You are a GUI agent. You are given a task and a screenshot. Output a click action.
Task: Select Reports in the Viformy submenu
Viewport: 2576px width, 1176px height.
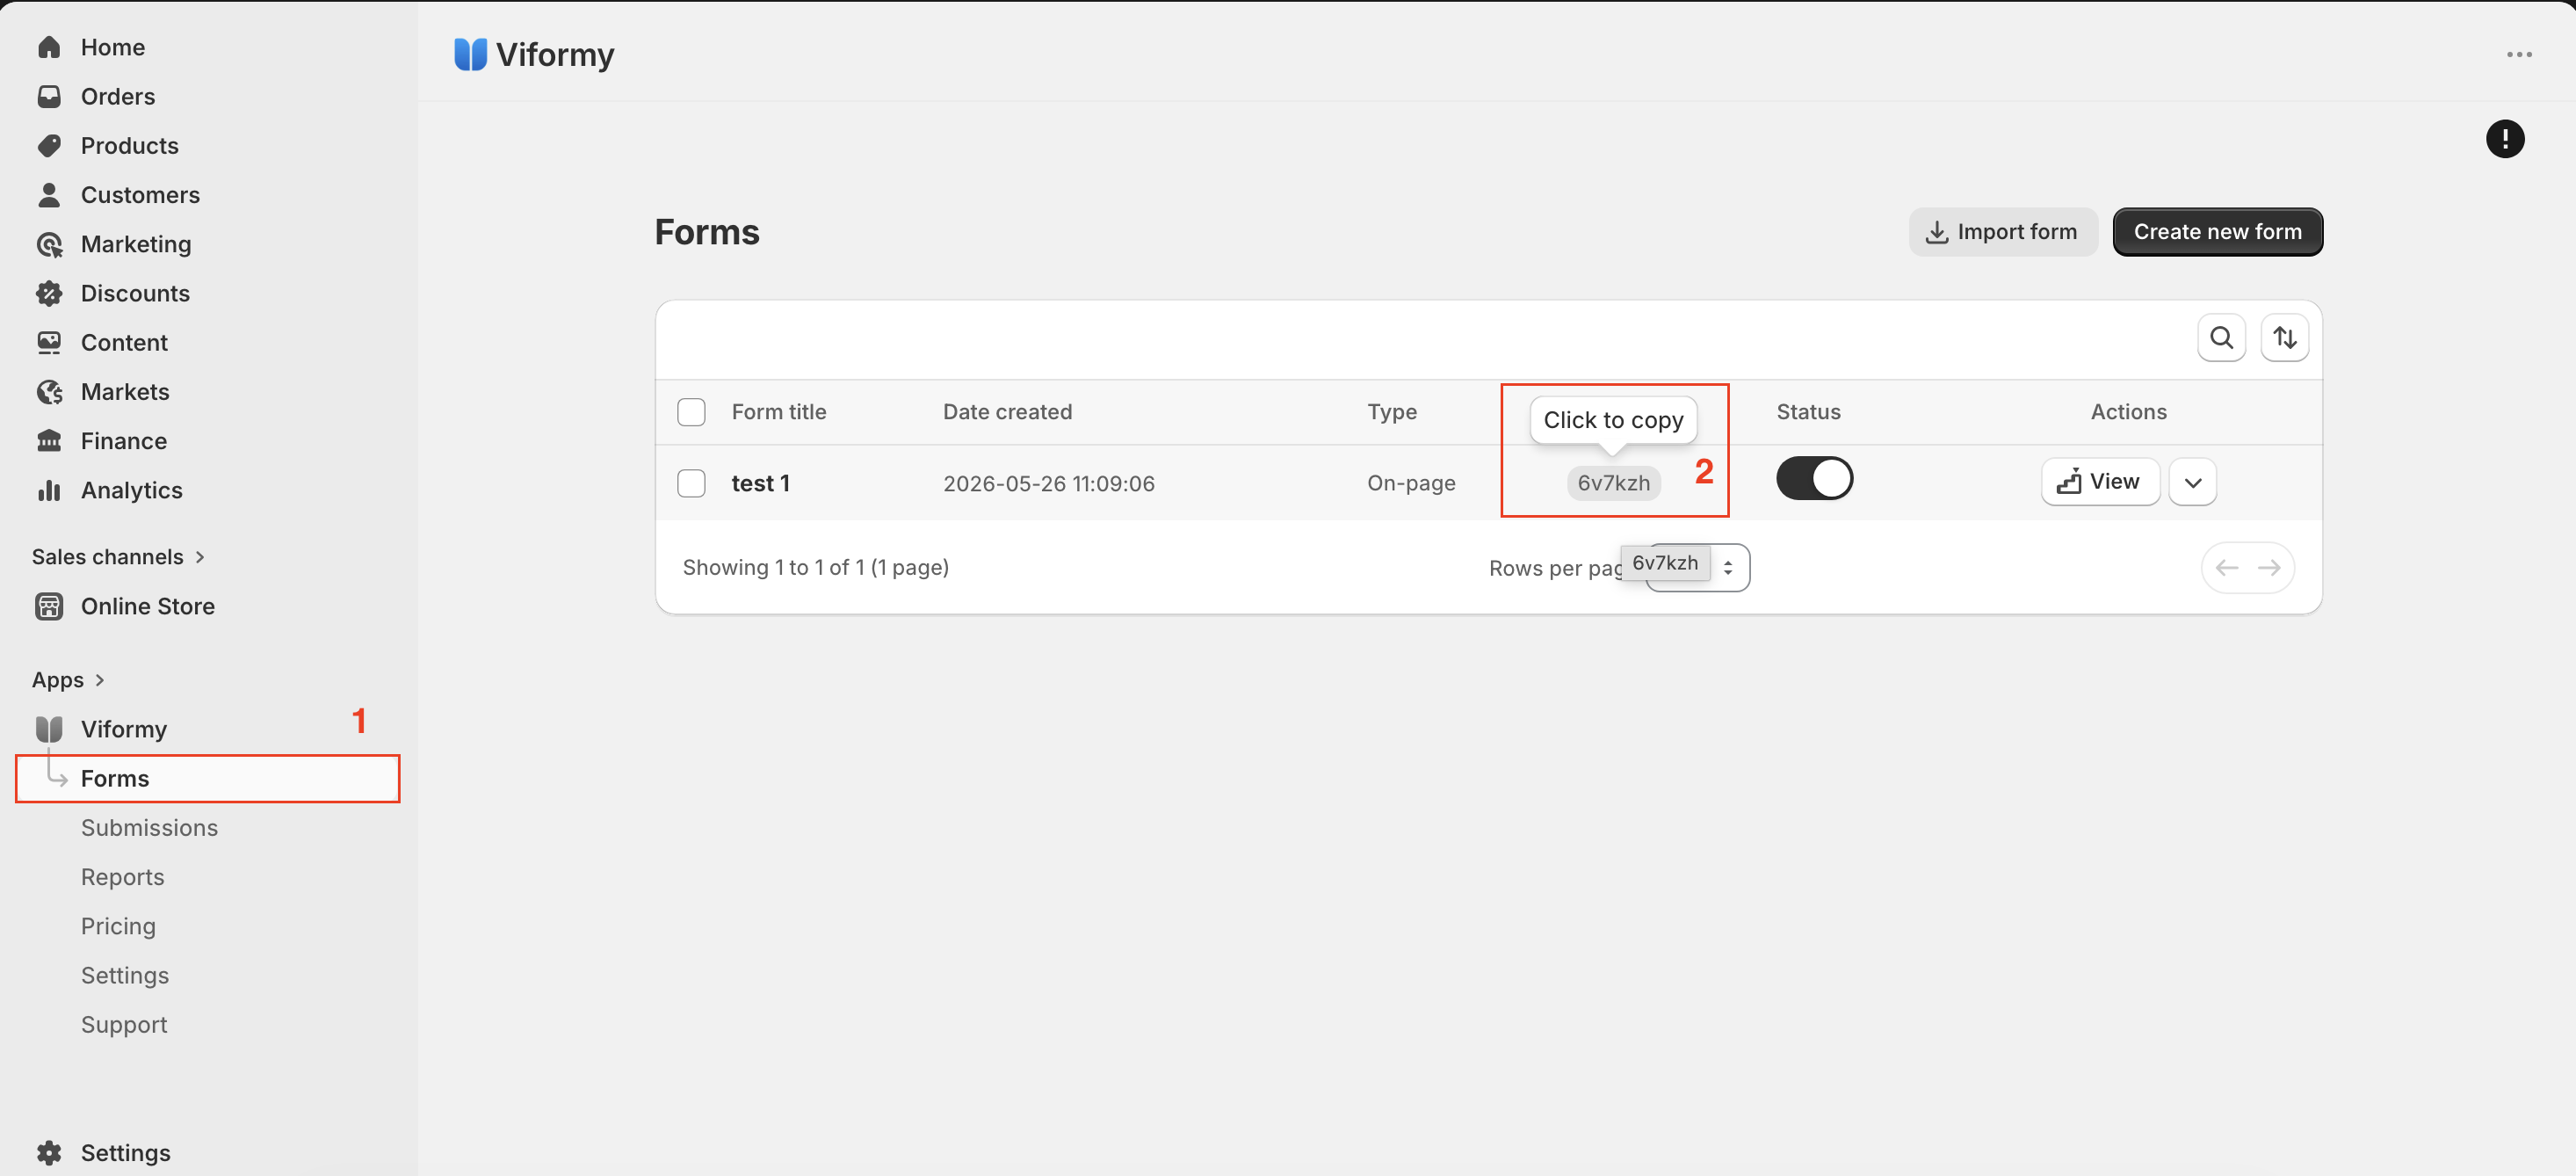tap(122, 877)
